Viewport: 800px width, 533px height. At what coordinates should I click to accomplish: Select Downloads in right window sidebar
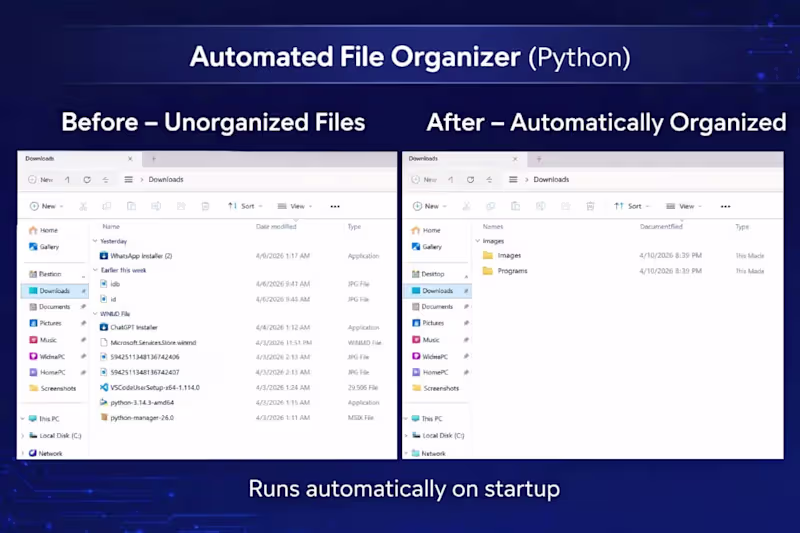tap(438, 291)
